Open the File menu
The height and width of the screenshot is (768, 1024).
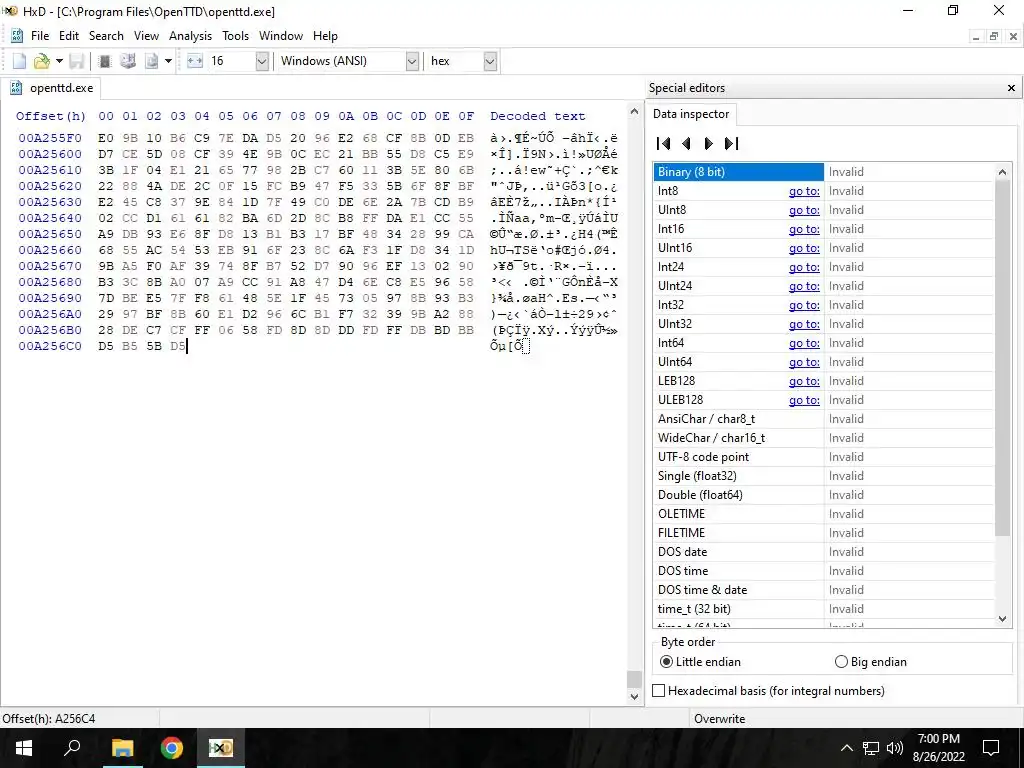[x=40, y=36]
